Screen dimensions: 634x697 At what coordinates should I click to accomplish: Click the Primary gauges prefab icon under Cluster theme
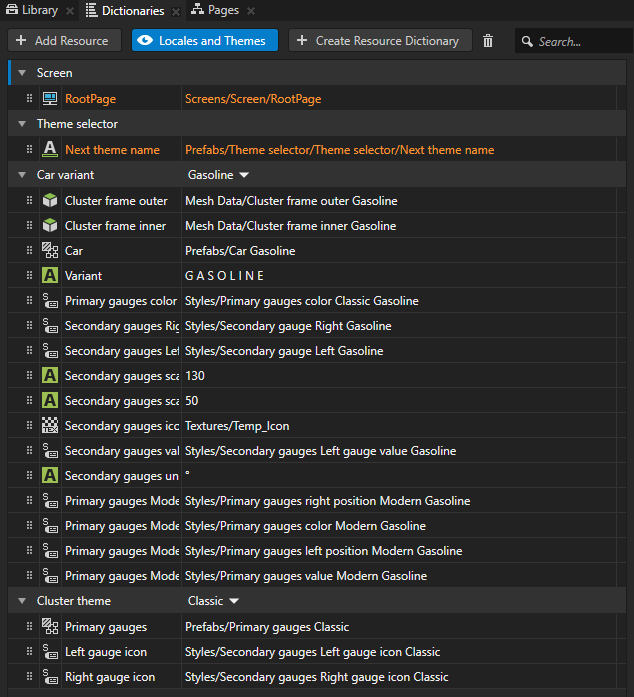[x=50, y=627]
